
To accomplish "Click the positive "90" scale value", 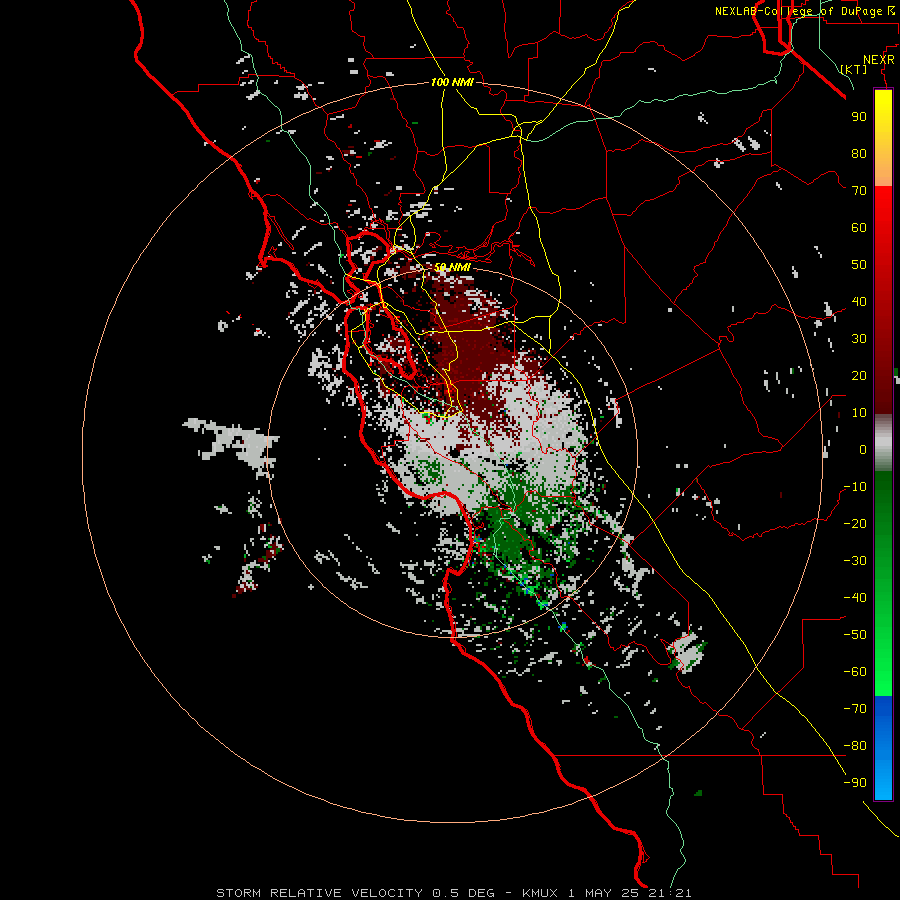I will click(859, 117).
